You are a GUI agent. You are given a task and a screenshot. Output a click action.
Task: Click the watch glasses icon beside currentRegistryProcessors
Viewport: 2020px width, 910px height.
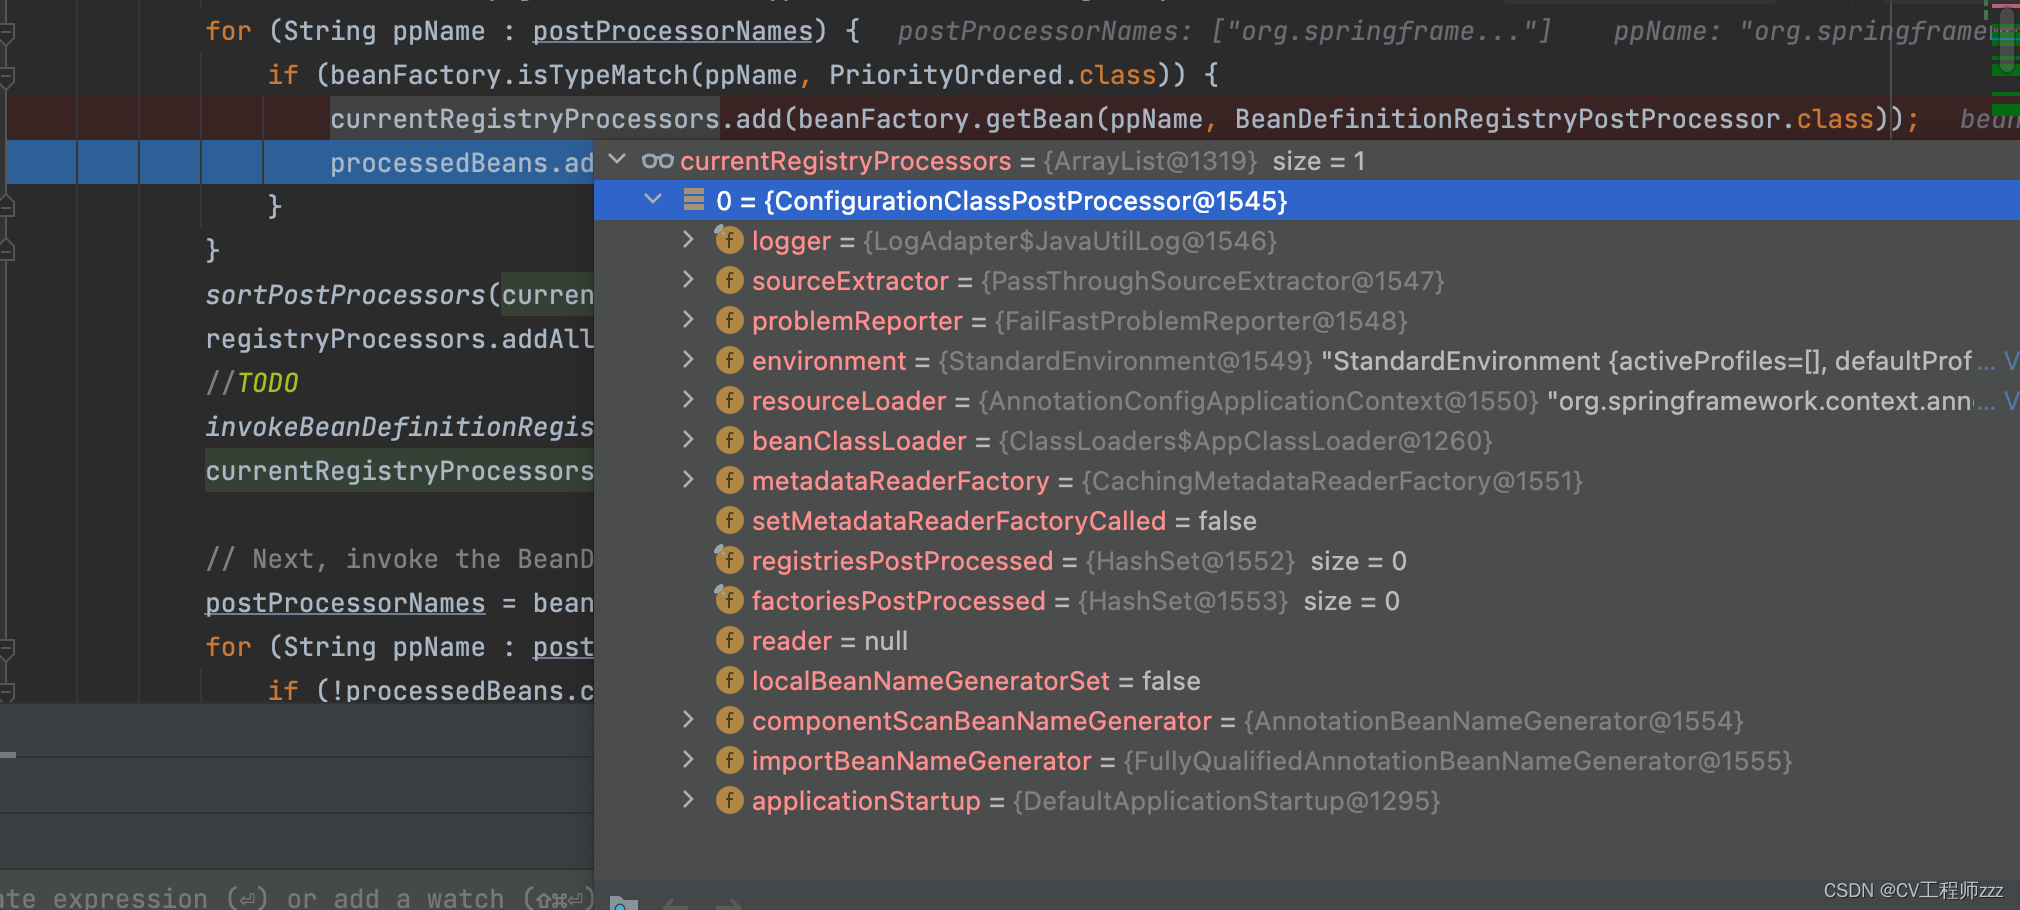(x=657, y=161)
